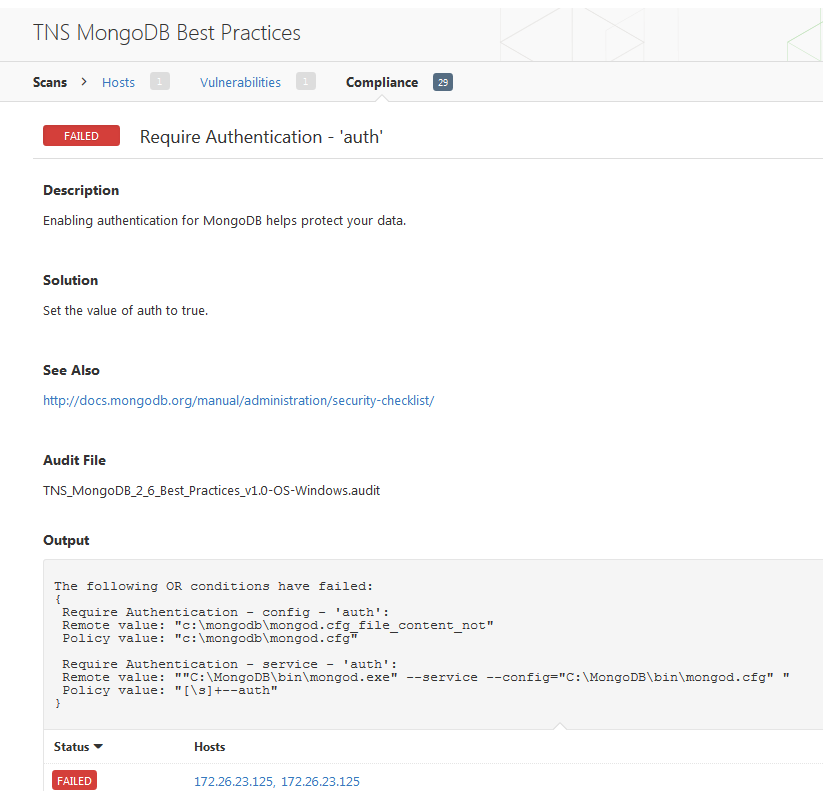Click the Hosts count badge
This screenshot has height=791, width=823.
pyautogui.click(x=160, y=81)
